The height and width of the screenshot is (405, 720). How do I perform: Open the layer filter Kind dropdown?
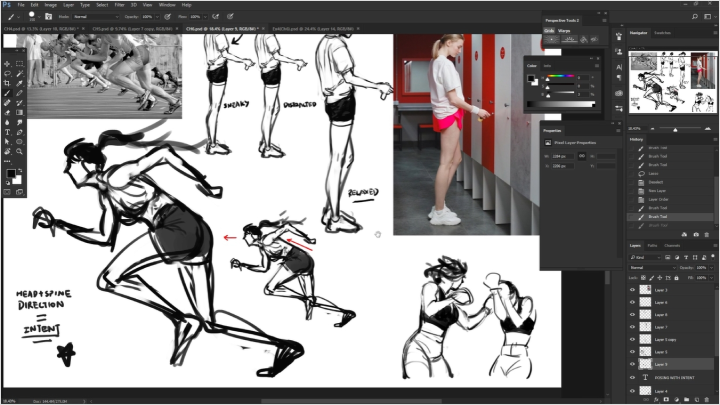pos(645,257)
